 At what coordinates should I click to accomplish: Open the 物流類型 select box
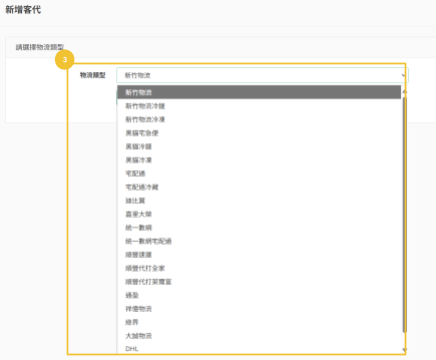[x=262, y=75]
